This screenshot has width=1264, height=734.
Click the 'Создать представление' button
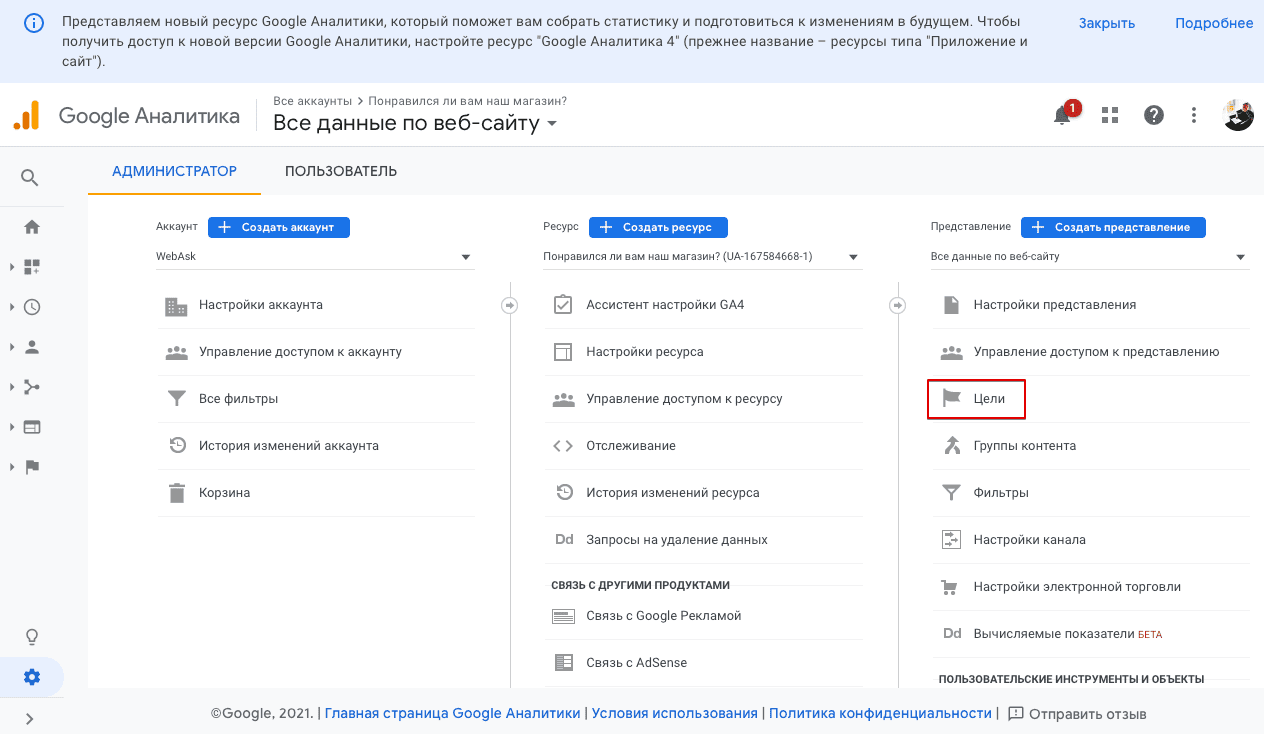[1113, 227]
